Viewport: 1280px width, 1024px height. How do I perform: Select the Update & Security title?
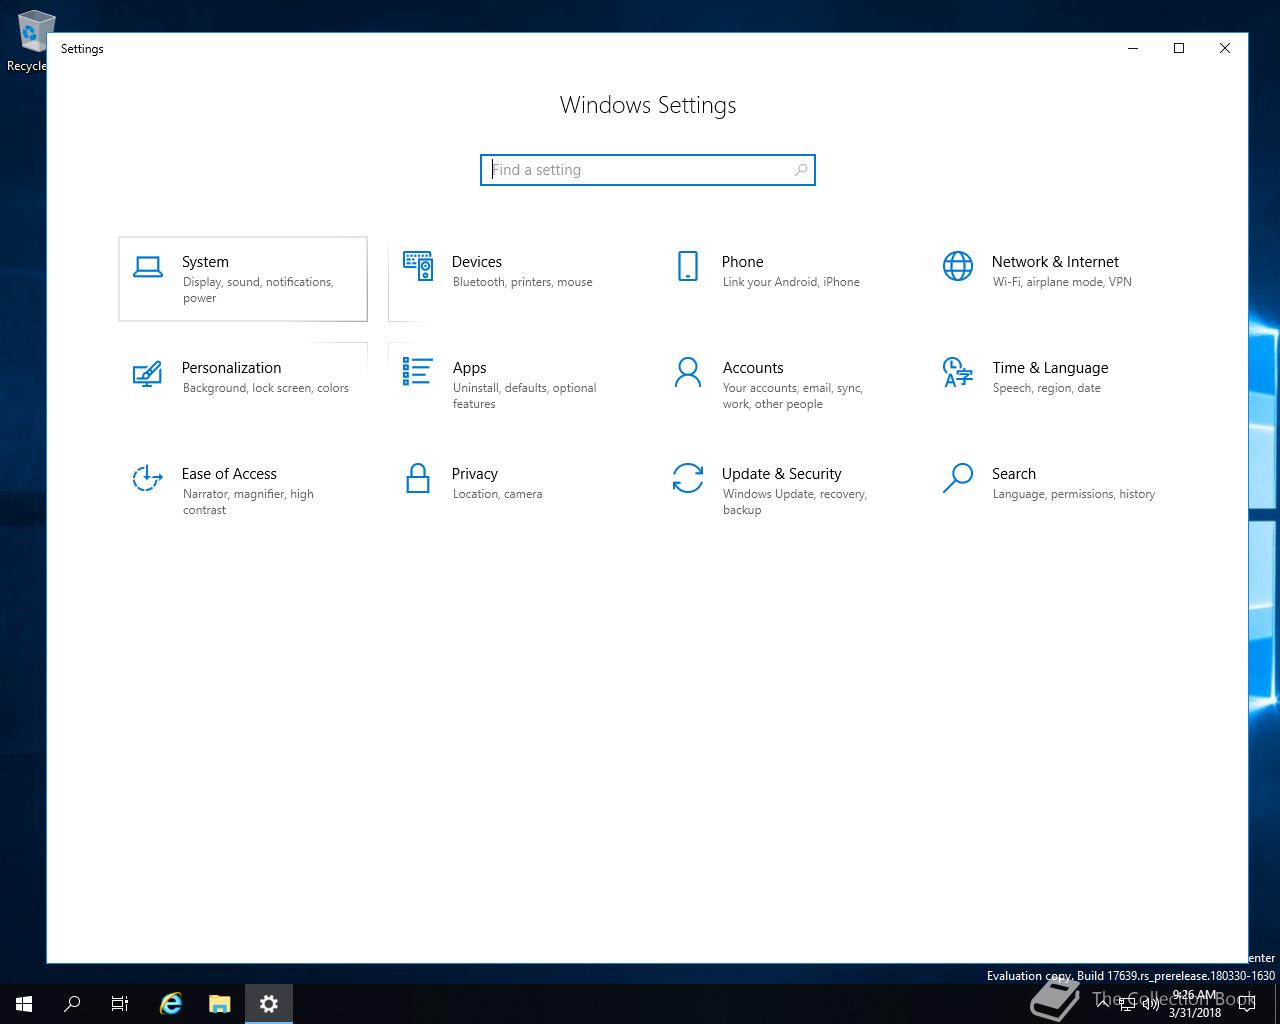781,474
